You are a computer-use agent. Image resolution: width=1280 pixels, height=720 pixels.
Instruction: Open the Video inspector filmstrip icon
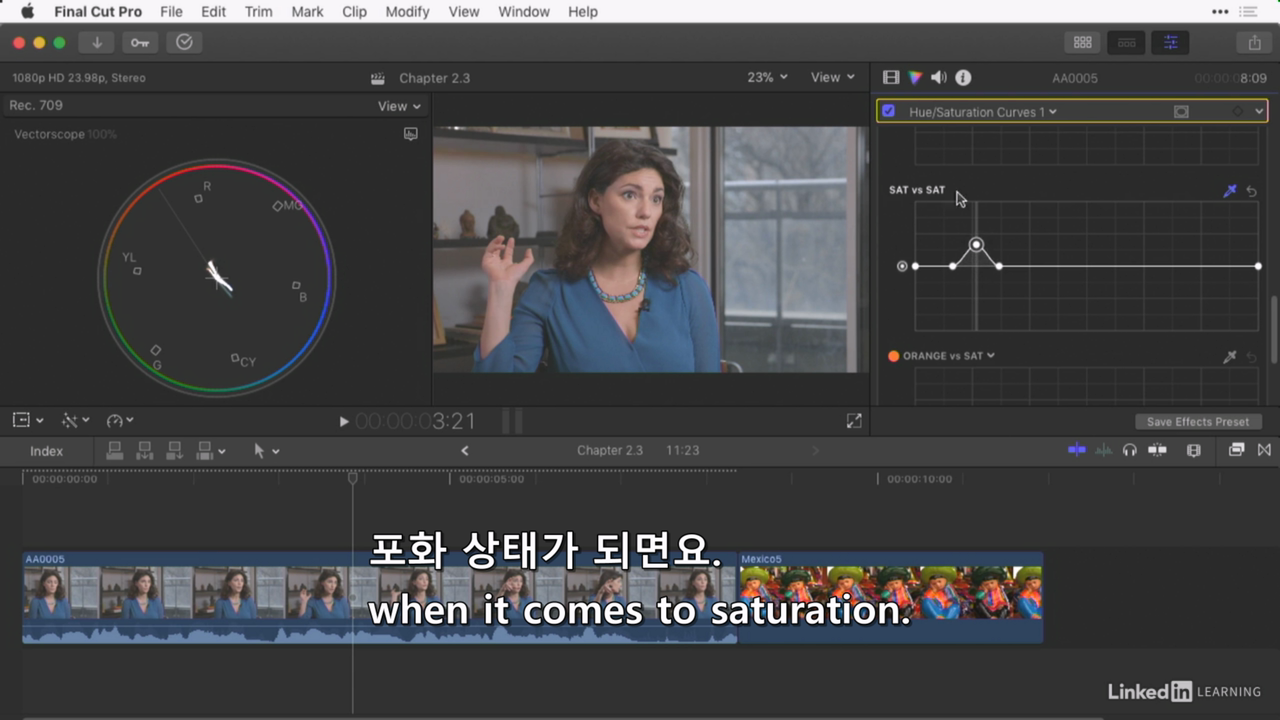[891, 77]
